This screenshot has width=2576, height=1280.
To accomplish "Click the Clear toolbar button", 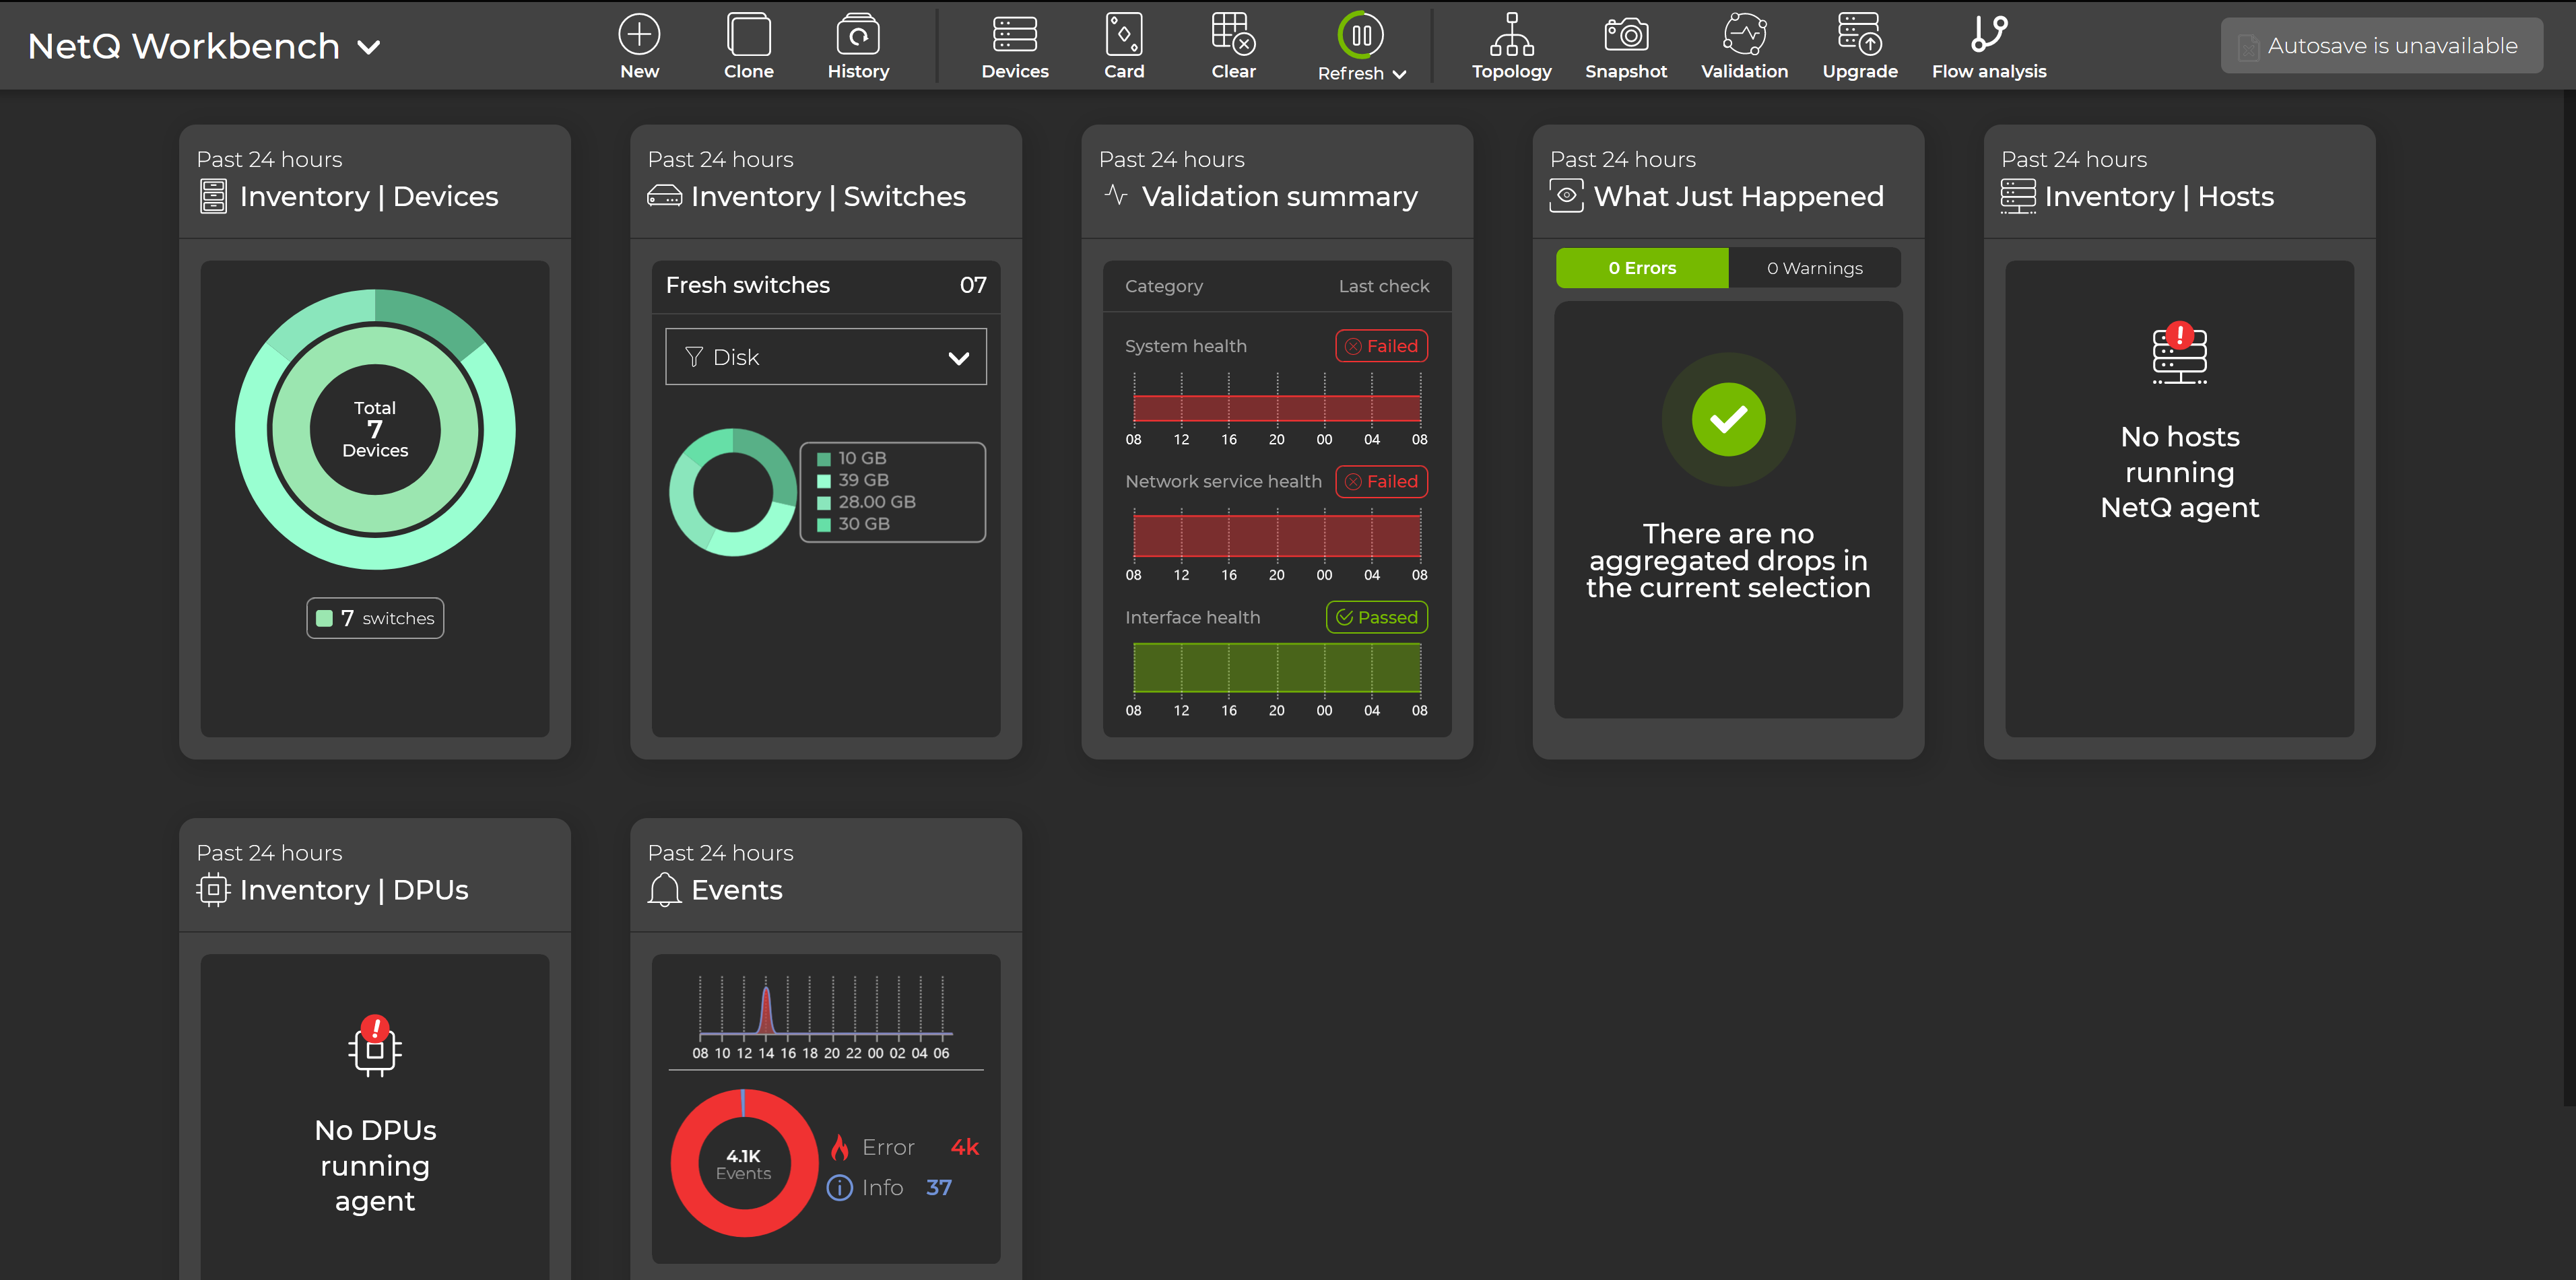I will (x=1232, y=46).
